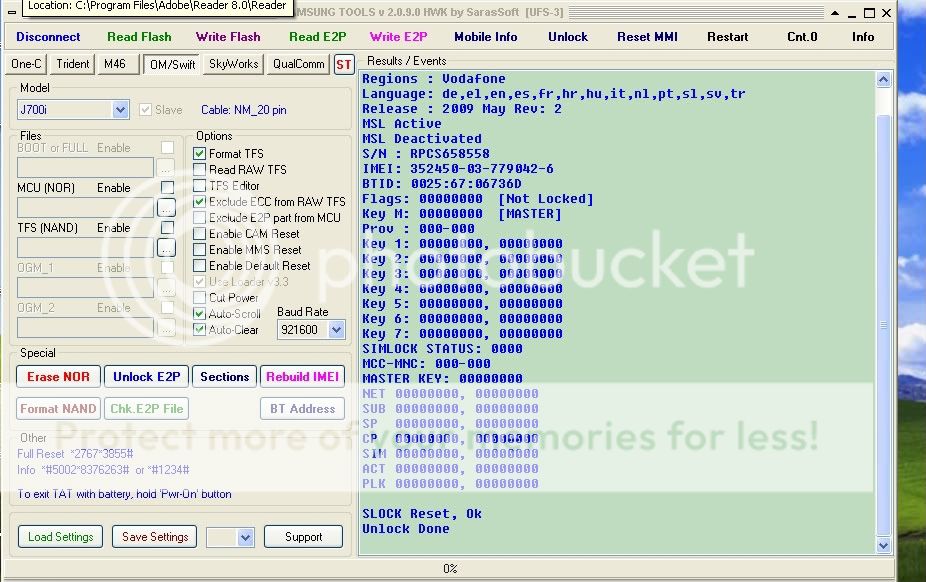Click the Cnt.0 toolbar item

point(802,37)
